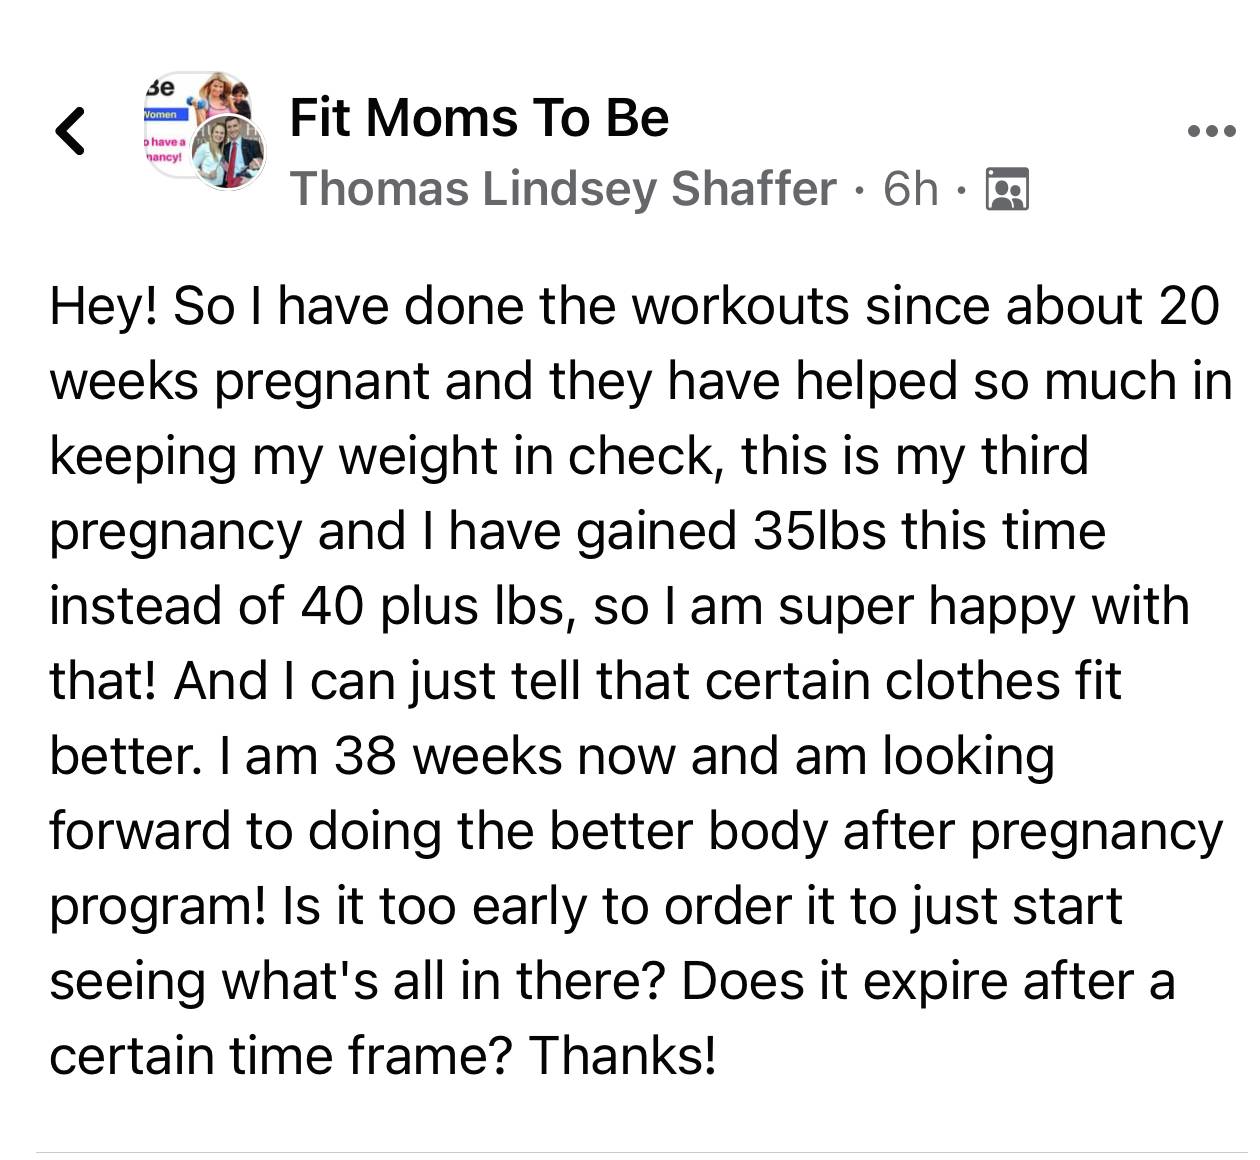1260x1160 pixels.
Task: Open Thomas Lindsey Shaffer's profile
Action: pos(563,189)
